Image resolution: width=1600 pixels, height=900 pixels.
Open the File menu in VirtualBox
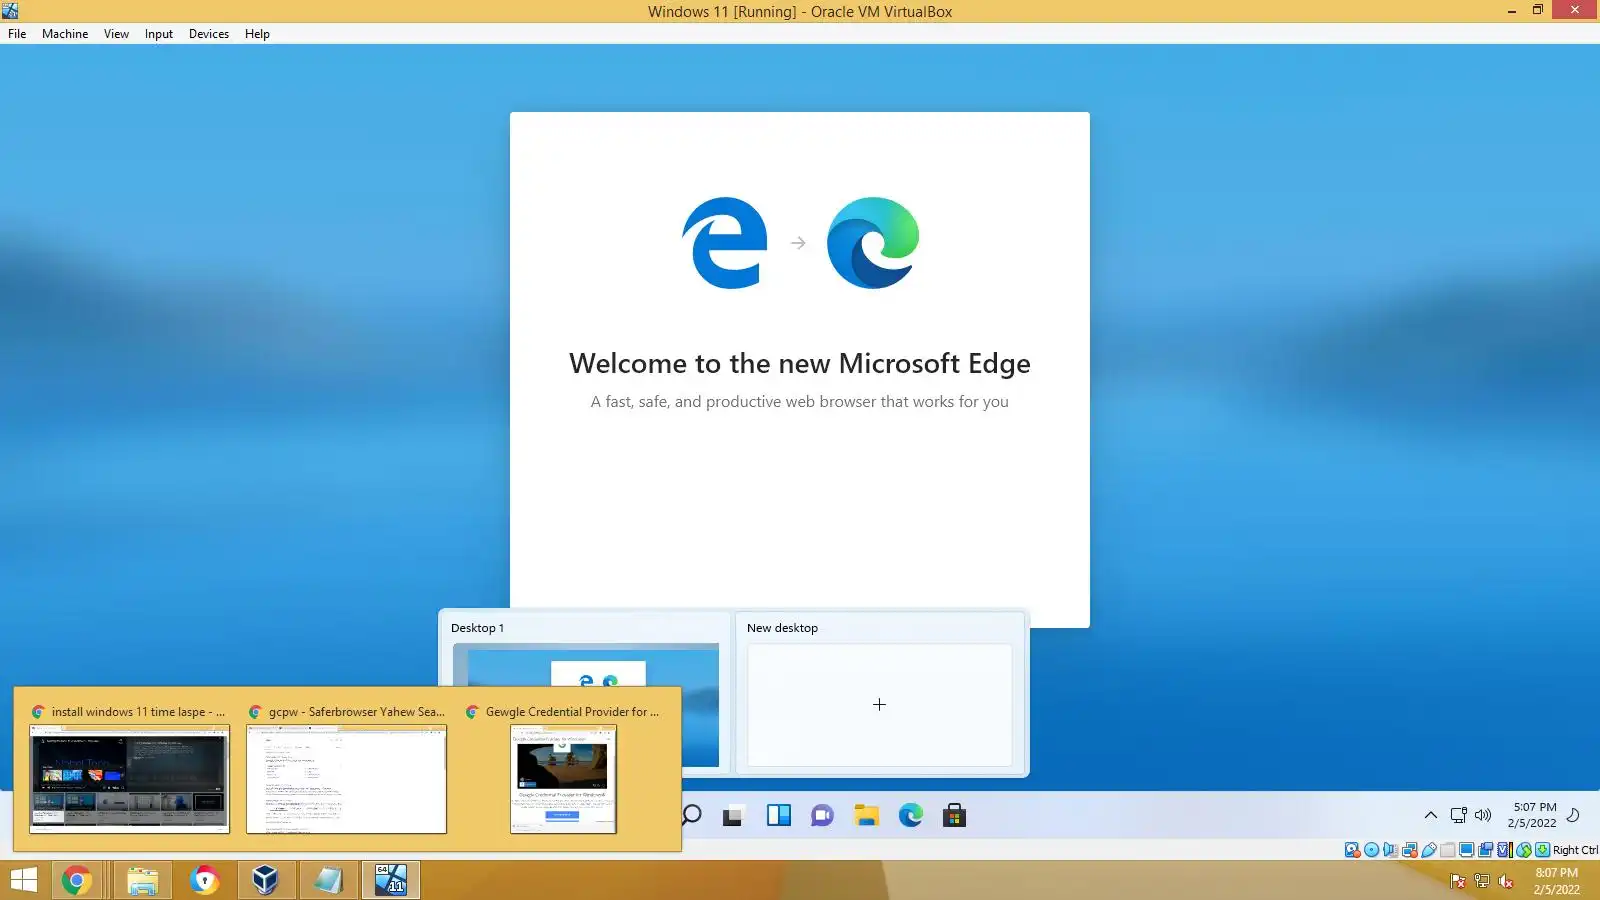coord(17,34)
